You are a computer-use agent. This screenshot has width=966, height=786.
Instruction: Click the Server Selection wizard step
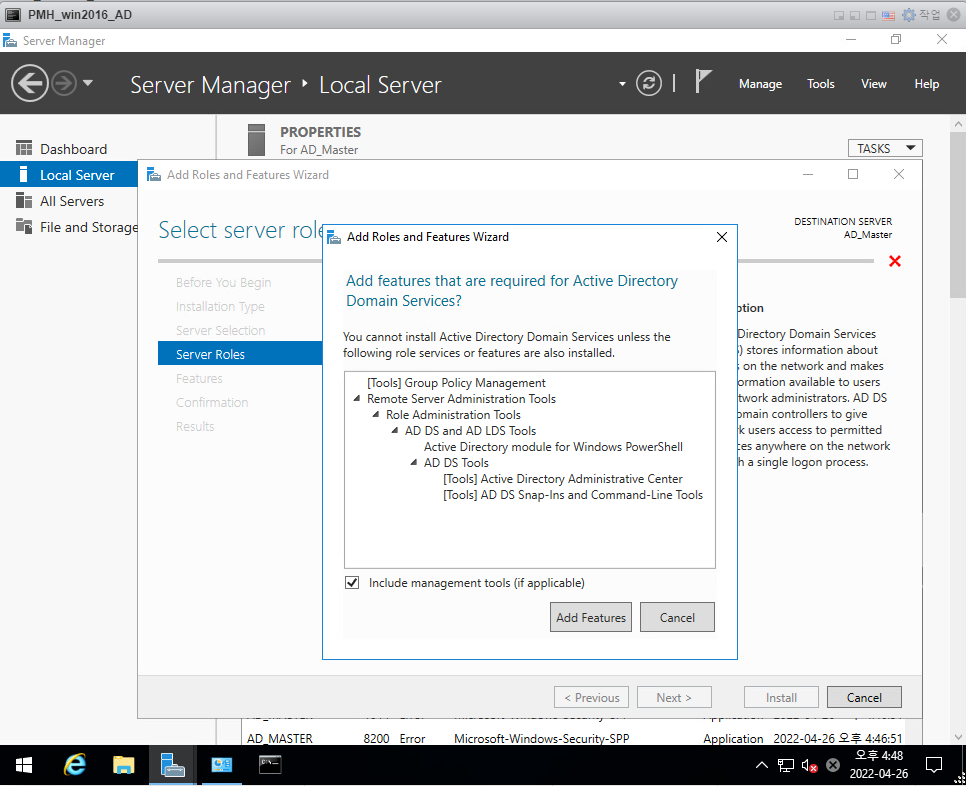click(x=220, y=331)
